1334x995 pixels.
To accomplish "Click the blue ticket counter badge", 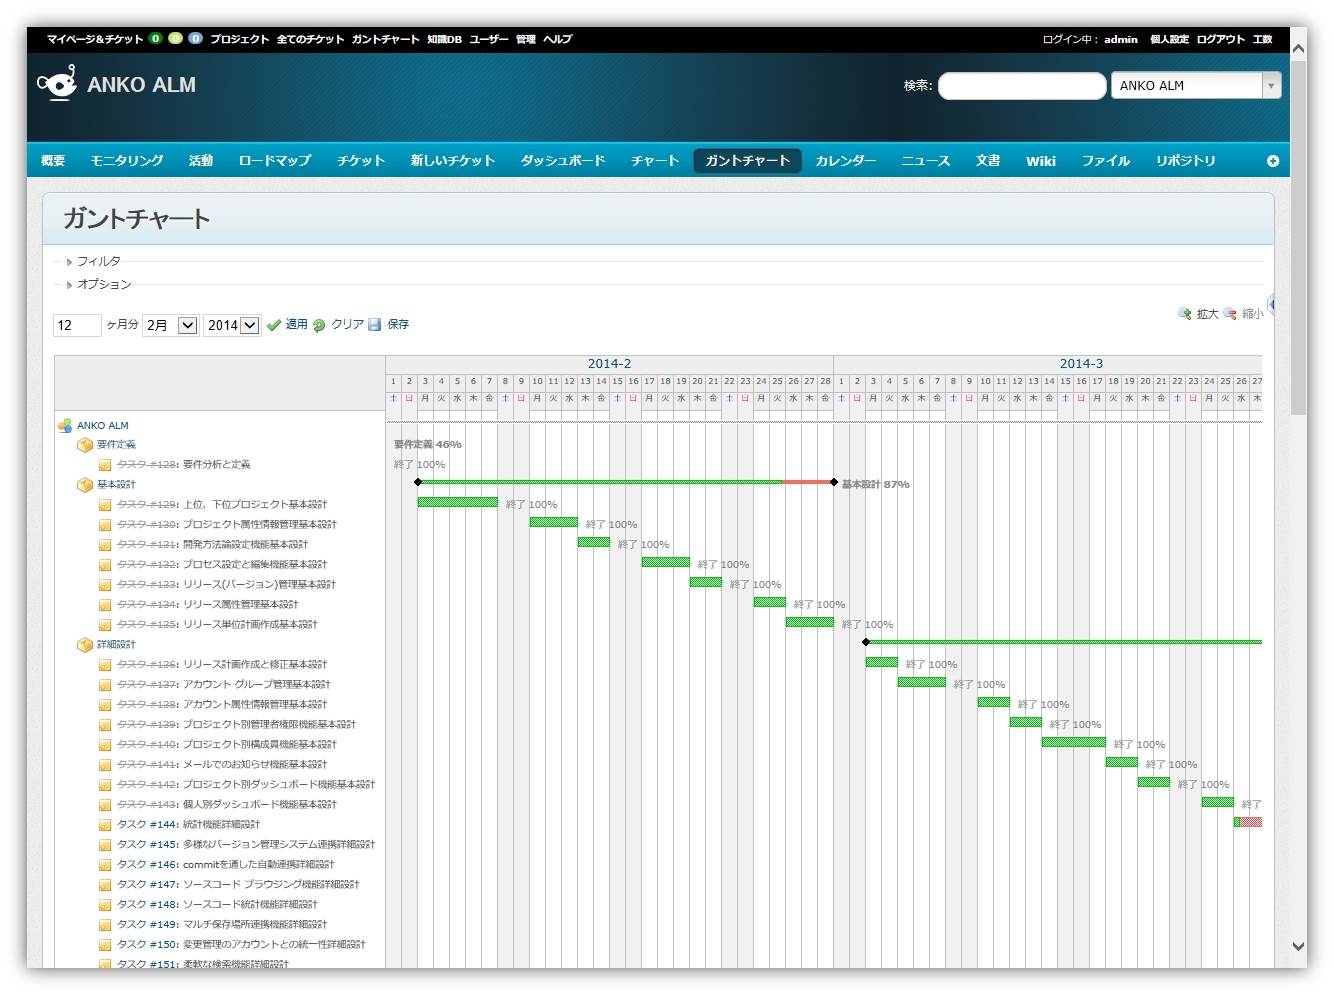I will (x=195, y=39).
